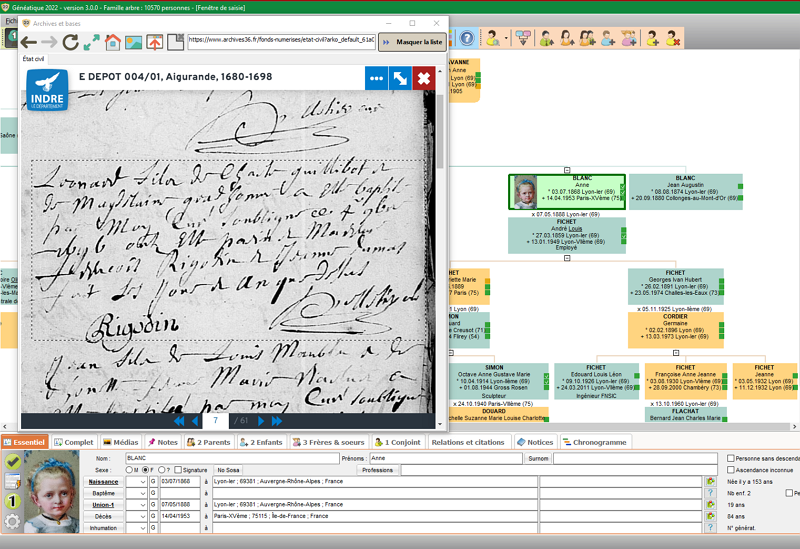Click the URL address field in Archives window

282,42
